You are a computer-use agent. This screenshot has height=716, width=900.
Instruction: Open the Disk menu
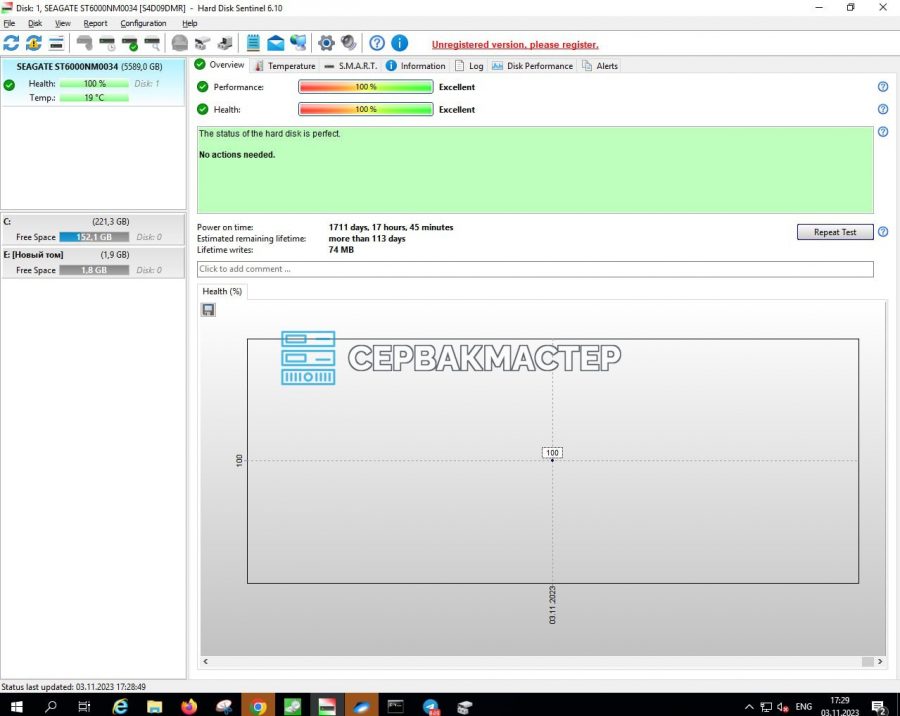[35, 24]
